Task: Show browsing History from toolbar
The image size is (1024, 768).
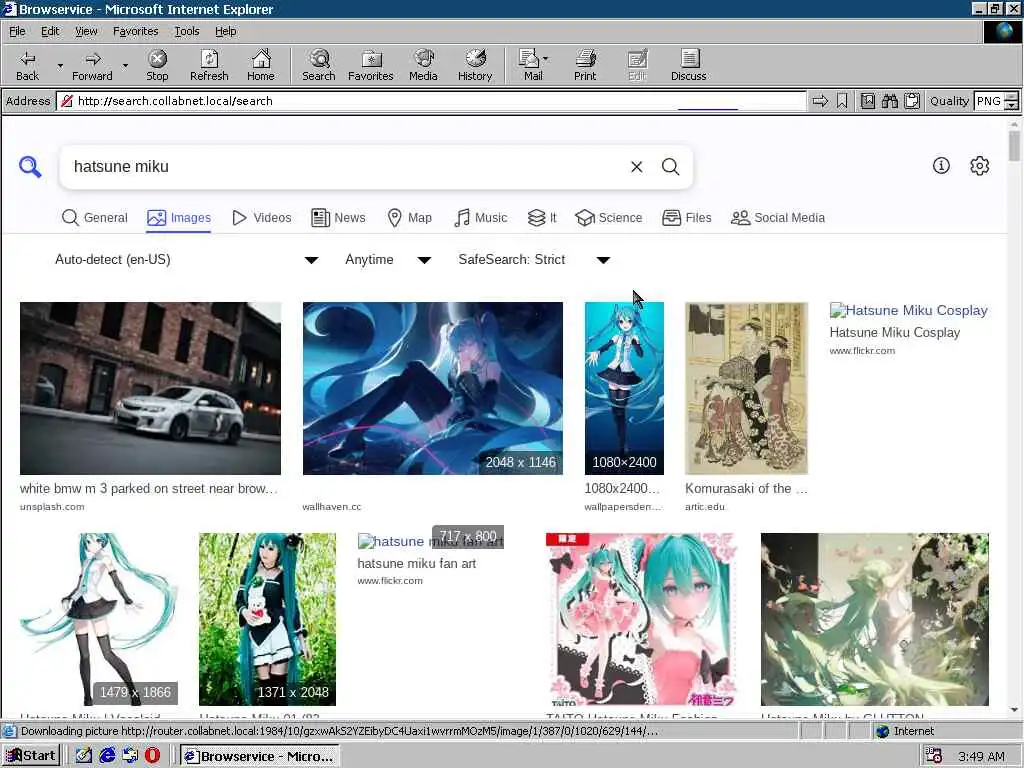Action: click(475, 65)
